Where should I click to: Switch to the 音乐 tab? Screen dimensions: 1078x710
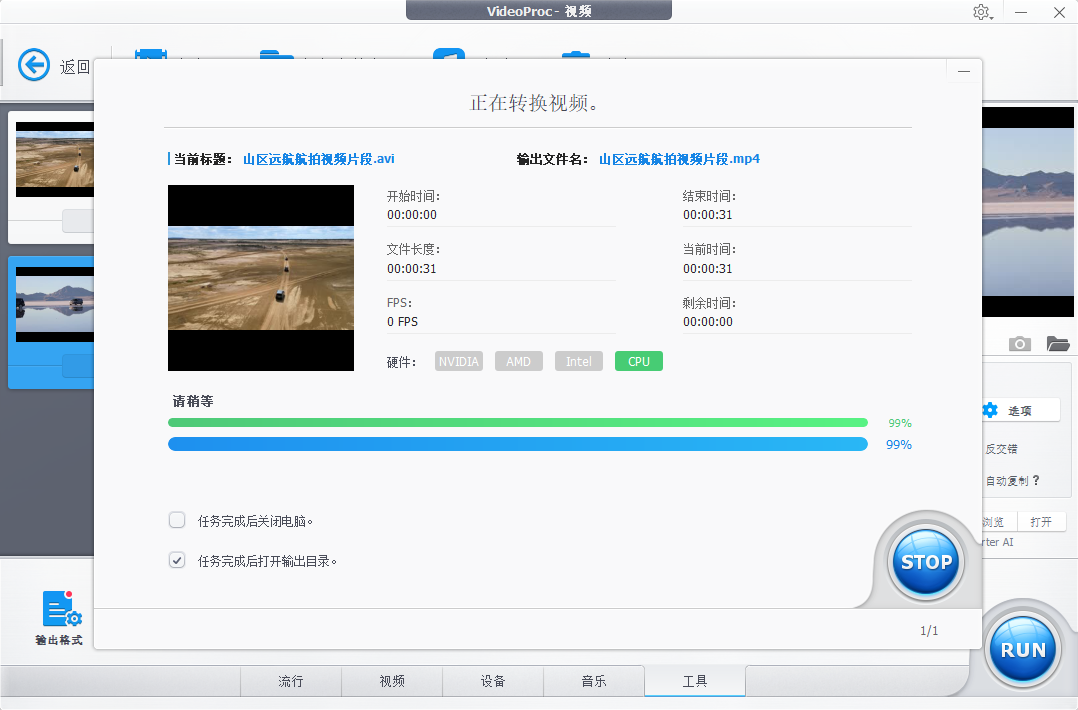click(594, 681)
